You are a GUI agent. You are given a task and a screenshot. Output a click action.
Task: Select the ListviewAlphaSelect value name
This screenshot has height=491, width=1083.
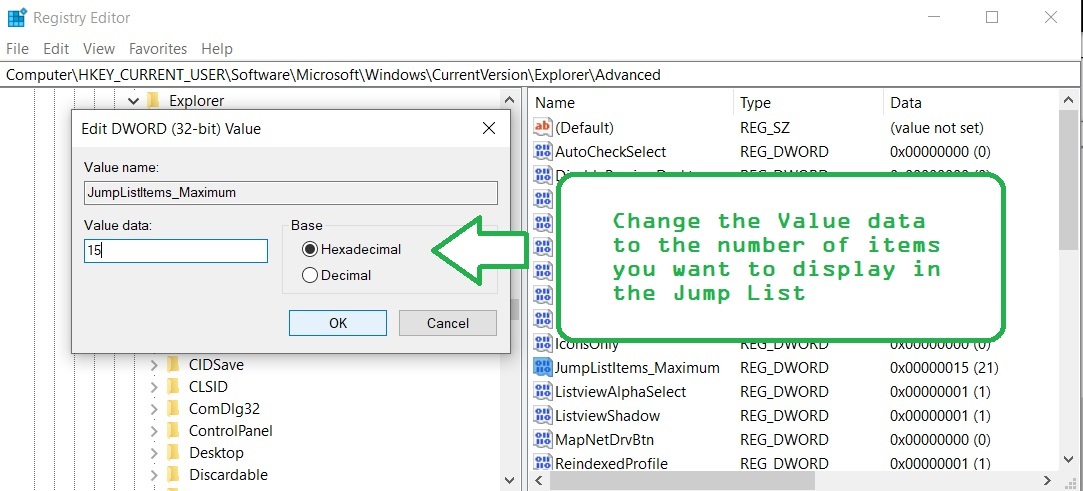[620, 392]
